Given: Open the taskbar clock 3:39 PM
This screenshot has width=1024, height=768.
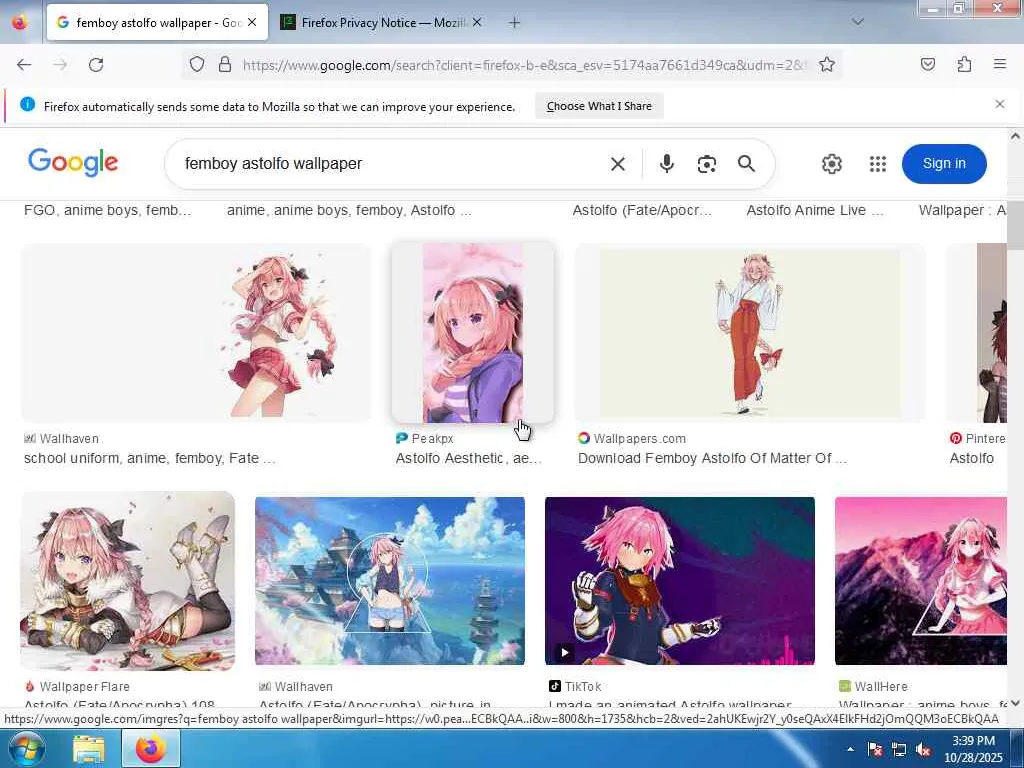Looking at the screenshot, I should click(x=973, y=749).
